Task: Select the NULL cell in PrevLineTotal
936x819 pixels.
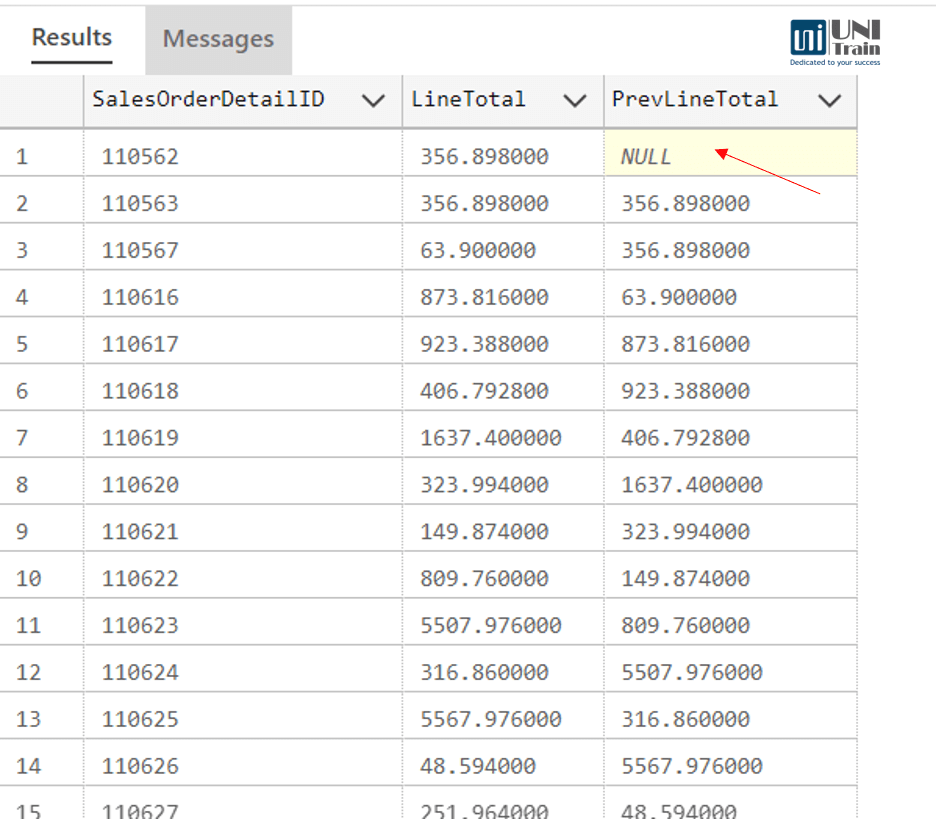Action: 731,154
